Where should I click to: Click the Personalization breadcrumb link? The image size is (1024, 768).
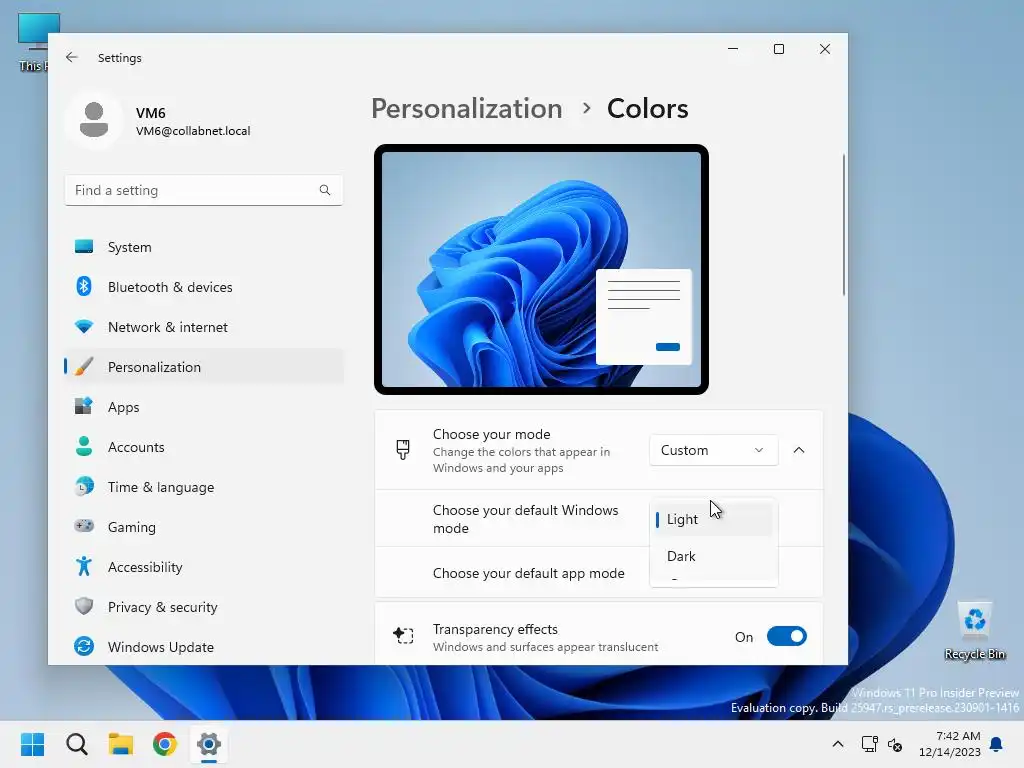(466, 108)
